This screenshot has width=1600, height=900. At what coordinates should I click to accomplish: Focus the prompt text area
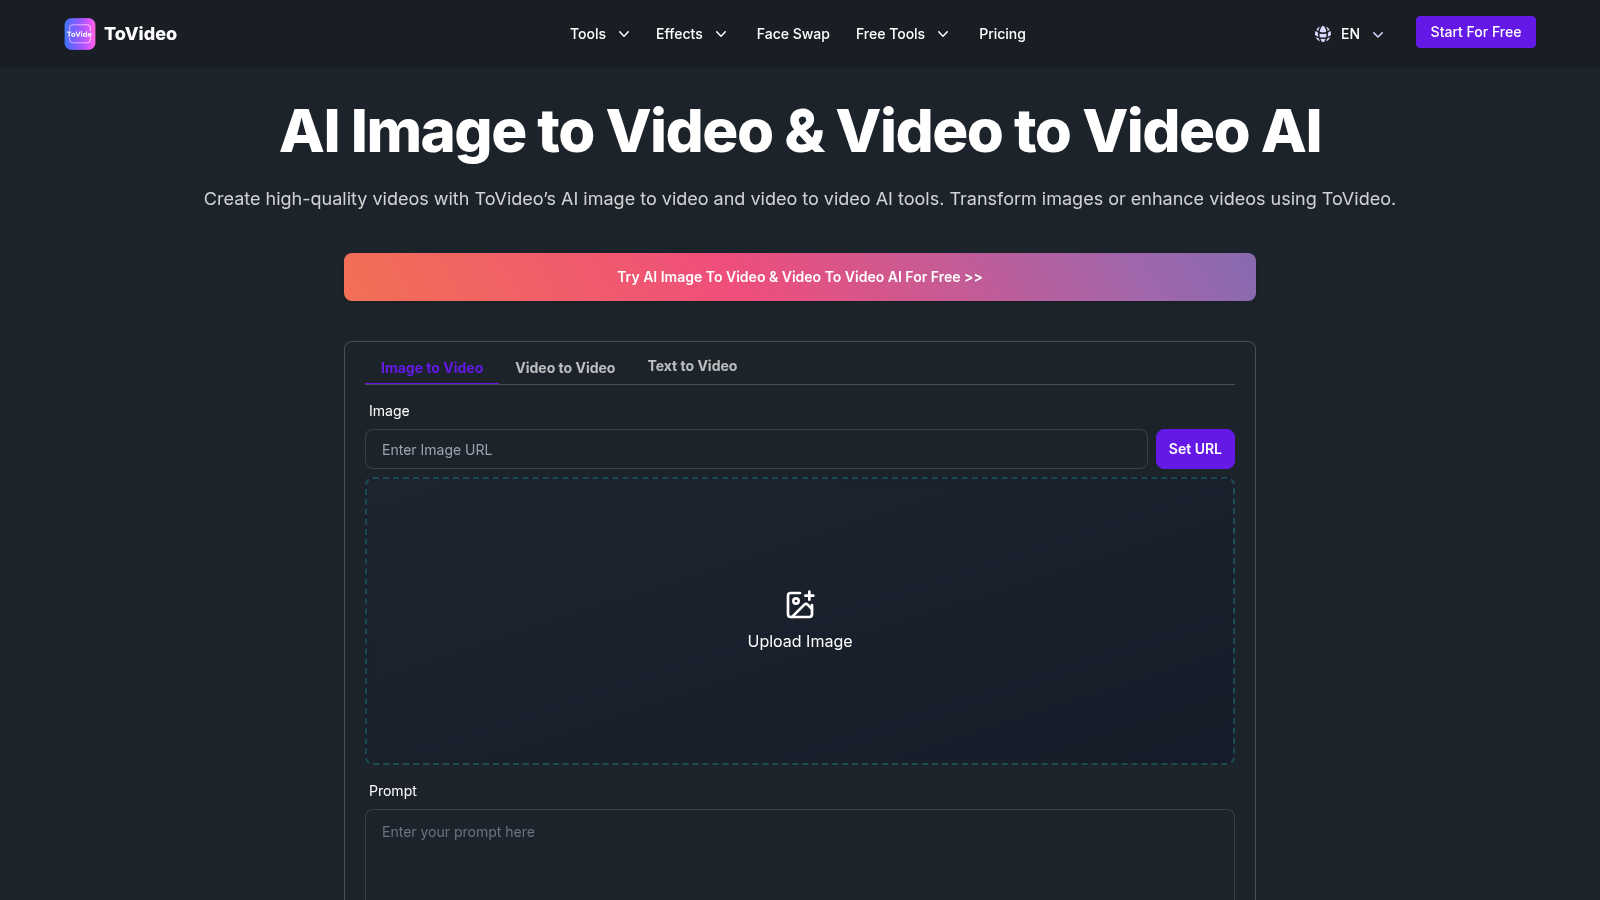[x=800, y=855]
